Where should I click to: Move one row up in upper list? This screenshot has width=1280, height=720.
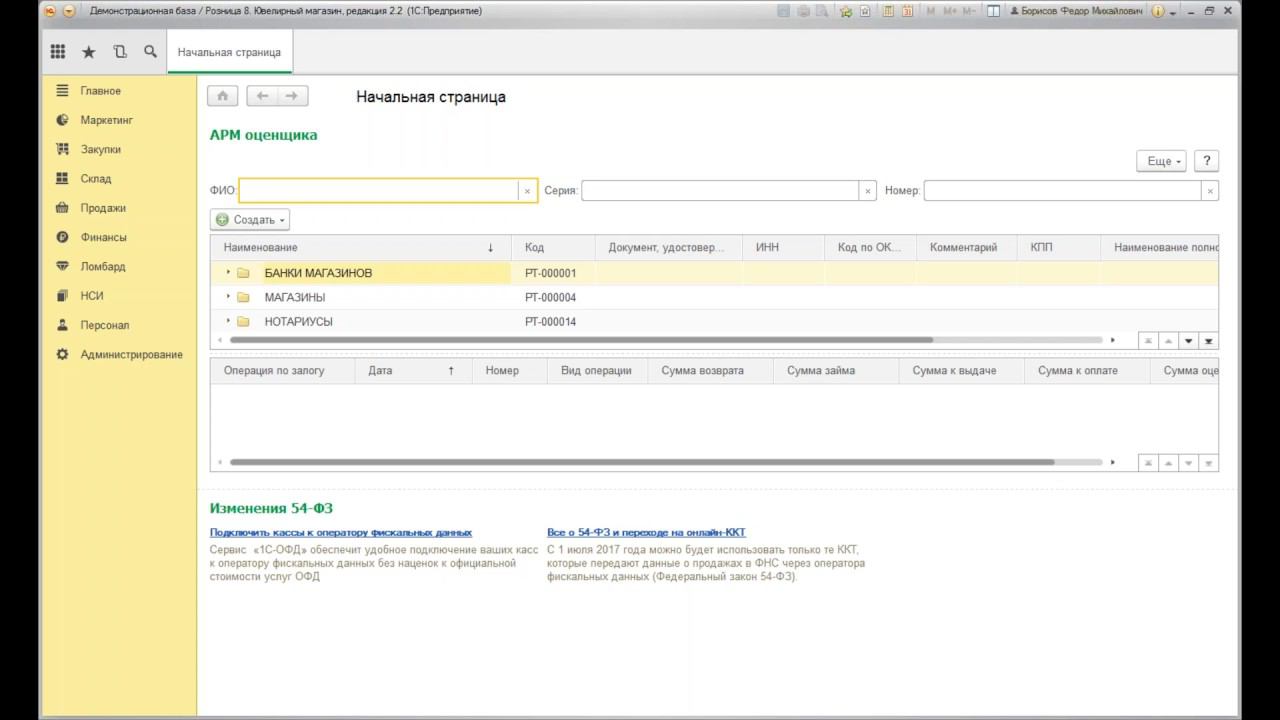coord(1168,341)
